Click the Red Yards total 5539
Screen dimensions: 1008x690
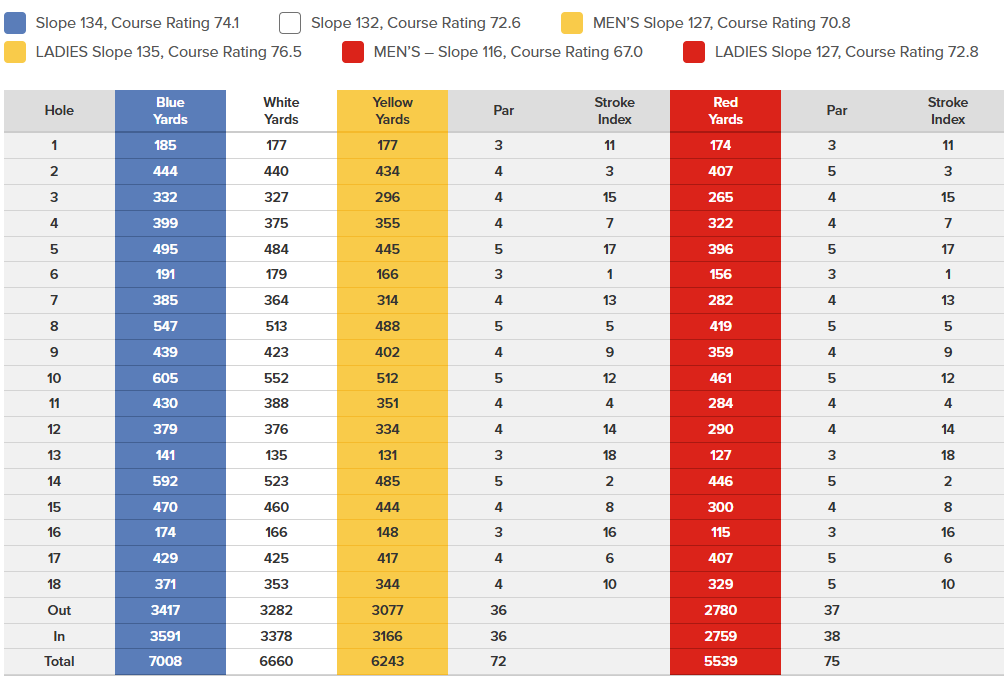720,661
